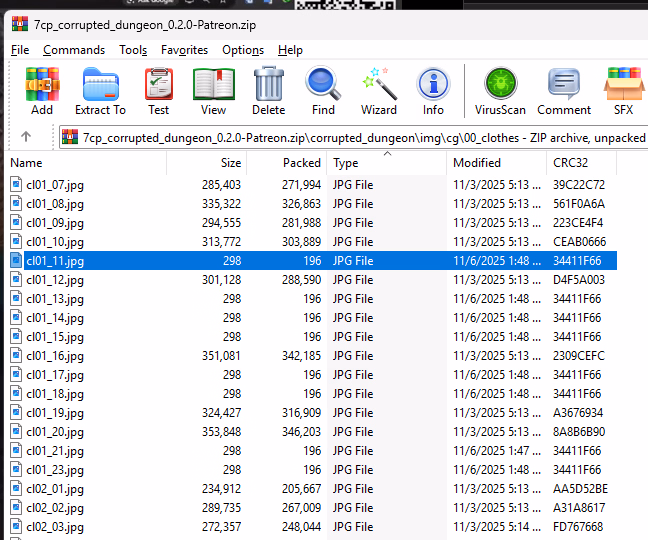
Task: Run VirusScan on the archive
Action: click(499, 91)
